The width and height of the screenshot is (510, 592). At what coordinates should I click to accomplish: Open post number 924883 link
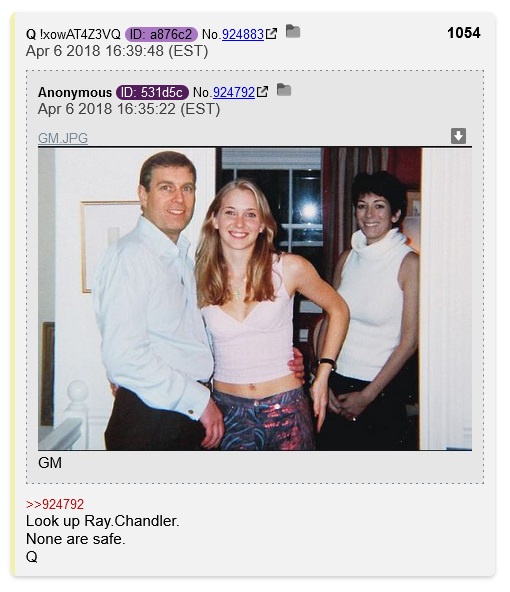[242, 34]
